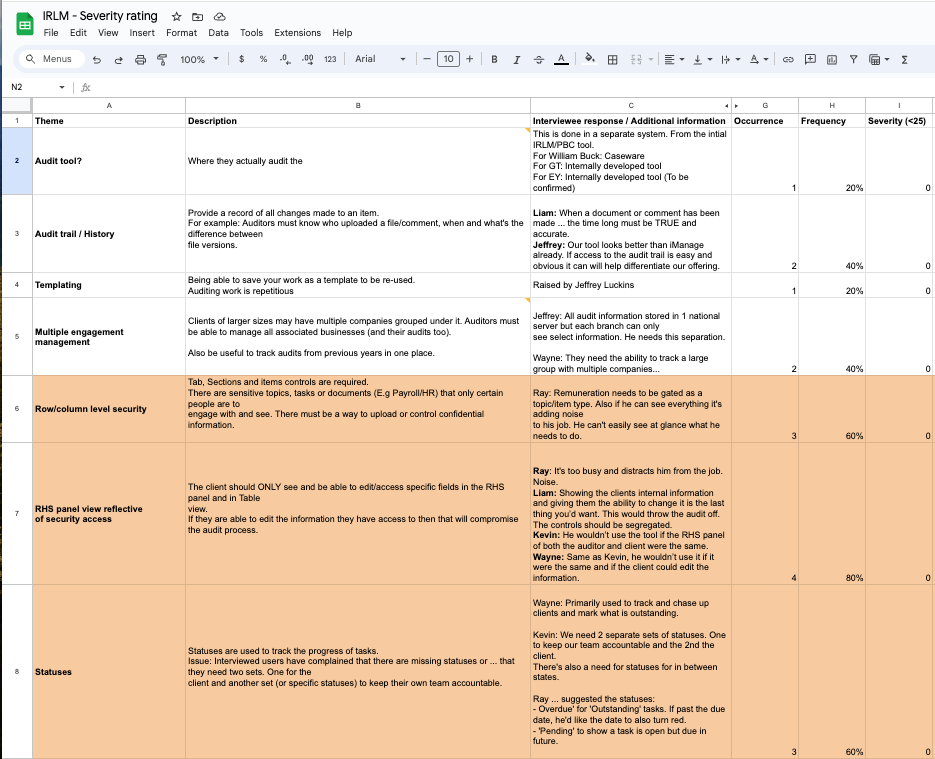Click the merge cells icon
The image size is (935, 759).
636,59
